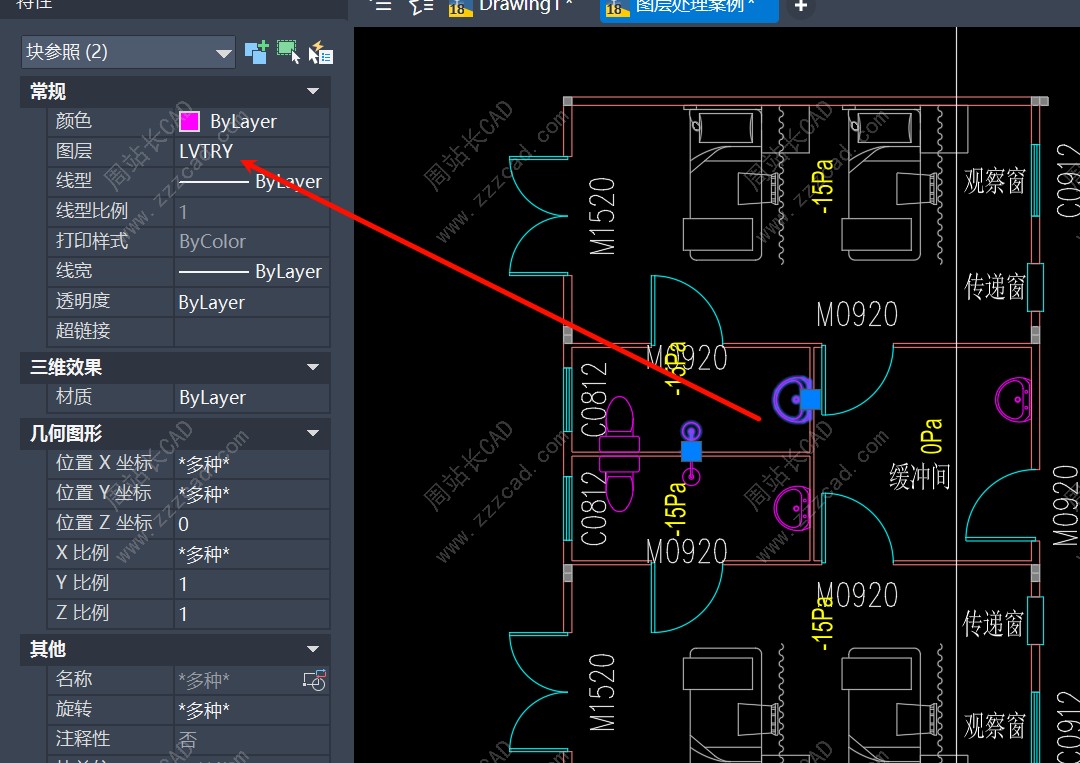Collapse the 其他 section
Viewport: 1080px width, 763px height.
tap(313, 650)
